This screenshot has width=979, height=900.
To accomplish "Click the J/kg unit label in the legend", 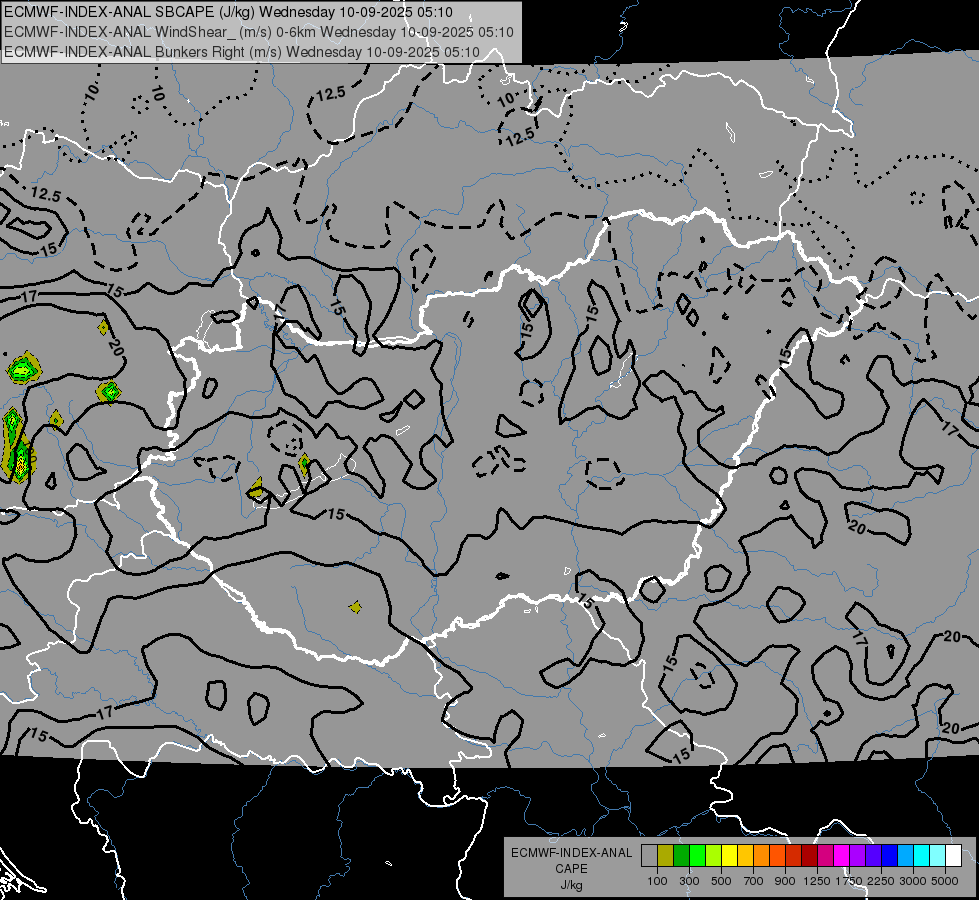I will [x=571, y=885].
